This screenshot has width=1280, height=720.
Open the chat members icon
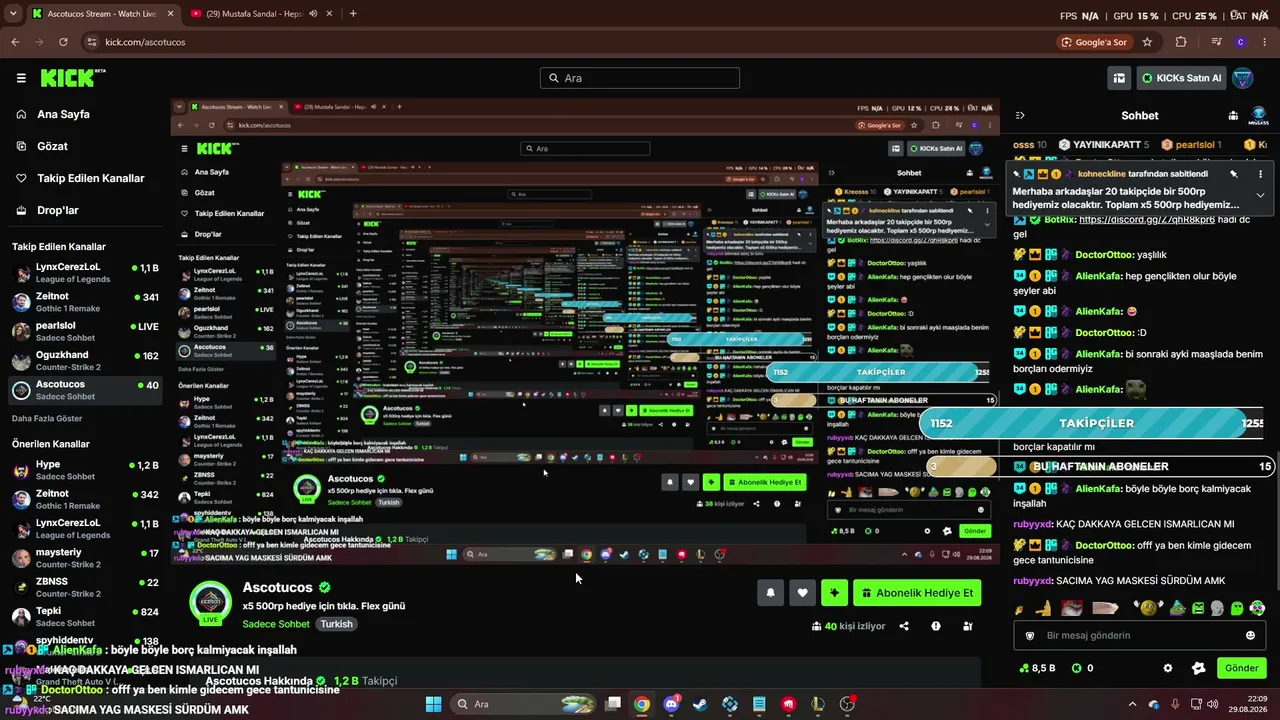pos(1233,116)
